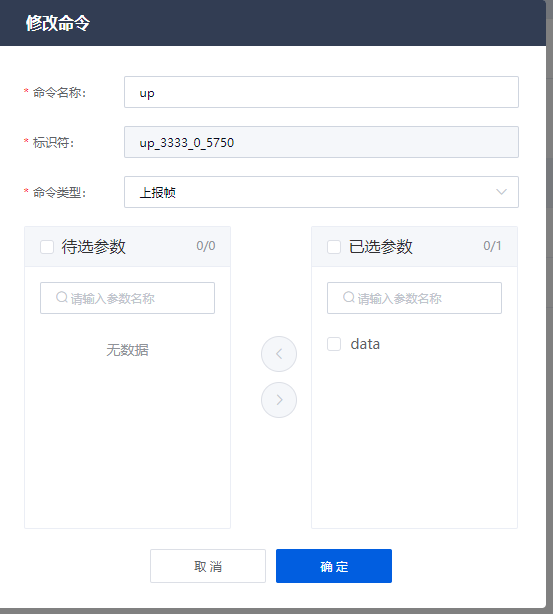
Task: Click the 已选参数 panel header title
Action: point(381,247)
